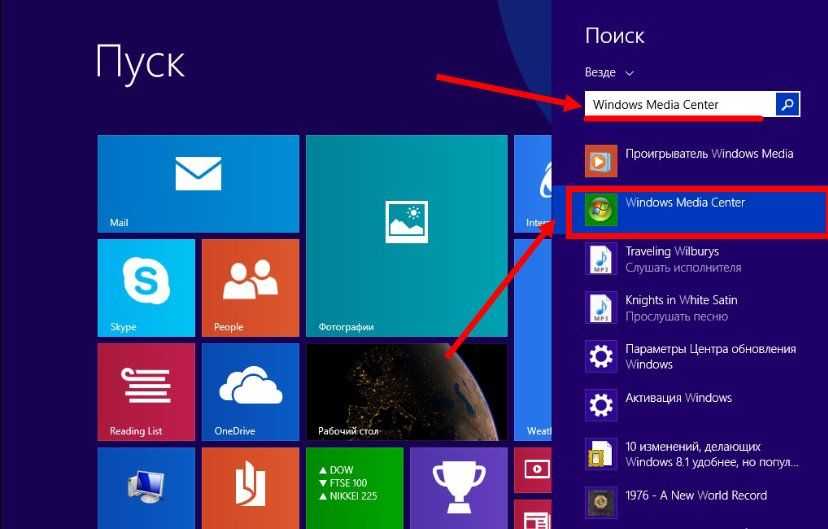
Task: Open the People tile
Action: coord(250,287)
